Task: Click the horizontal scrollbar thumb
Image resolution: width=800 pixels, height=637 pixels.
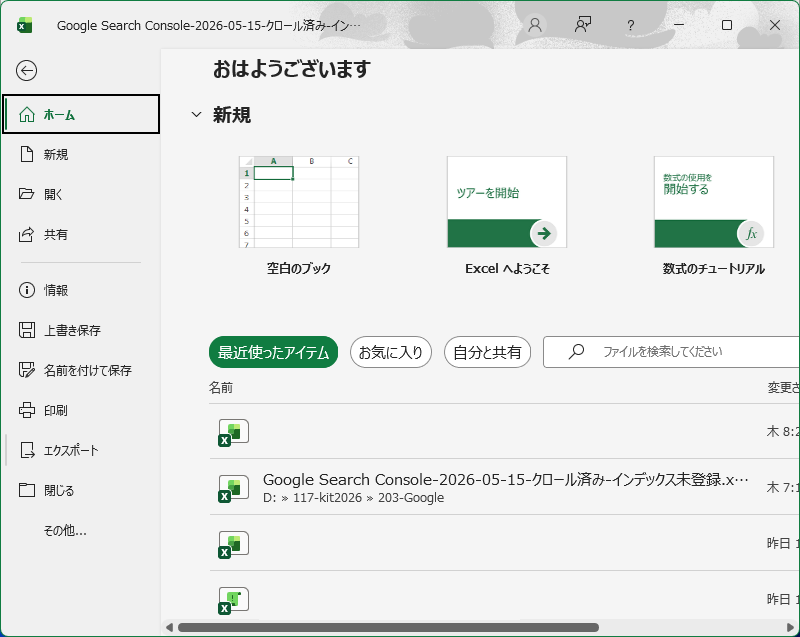Action: (388, 627)
